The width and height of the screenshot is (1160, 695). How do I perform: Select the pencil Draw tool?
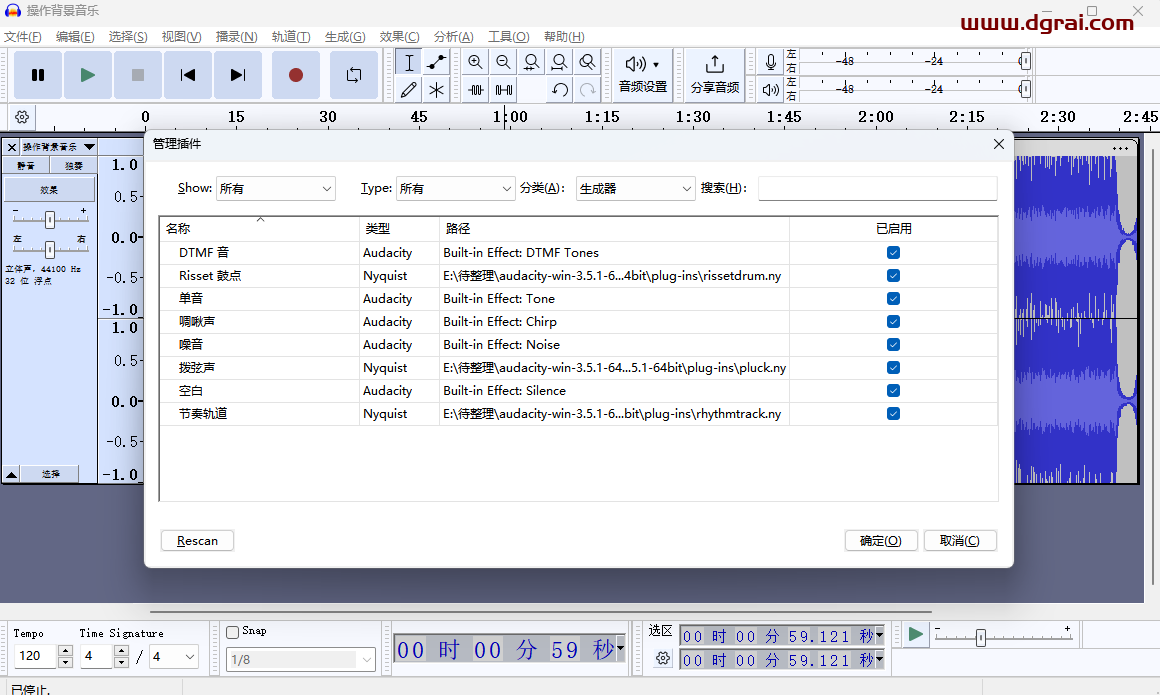tap(408, 90)
